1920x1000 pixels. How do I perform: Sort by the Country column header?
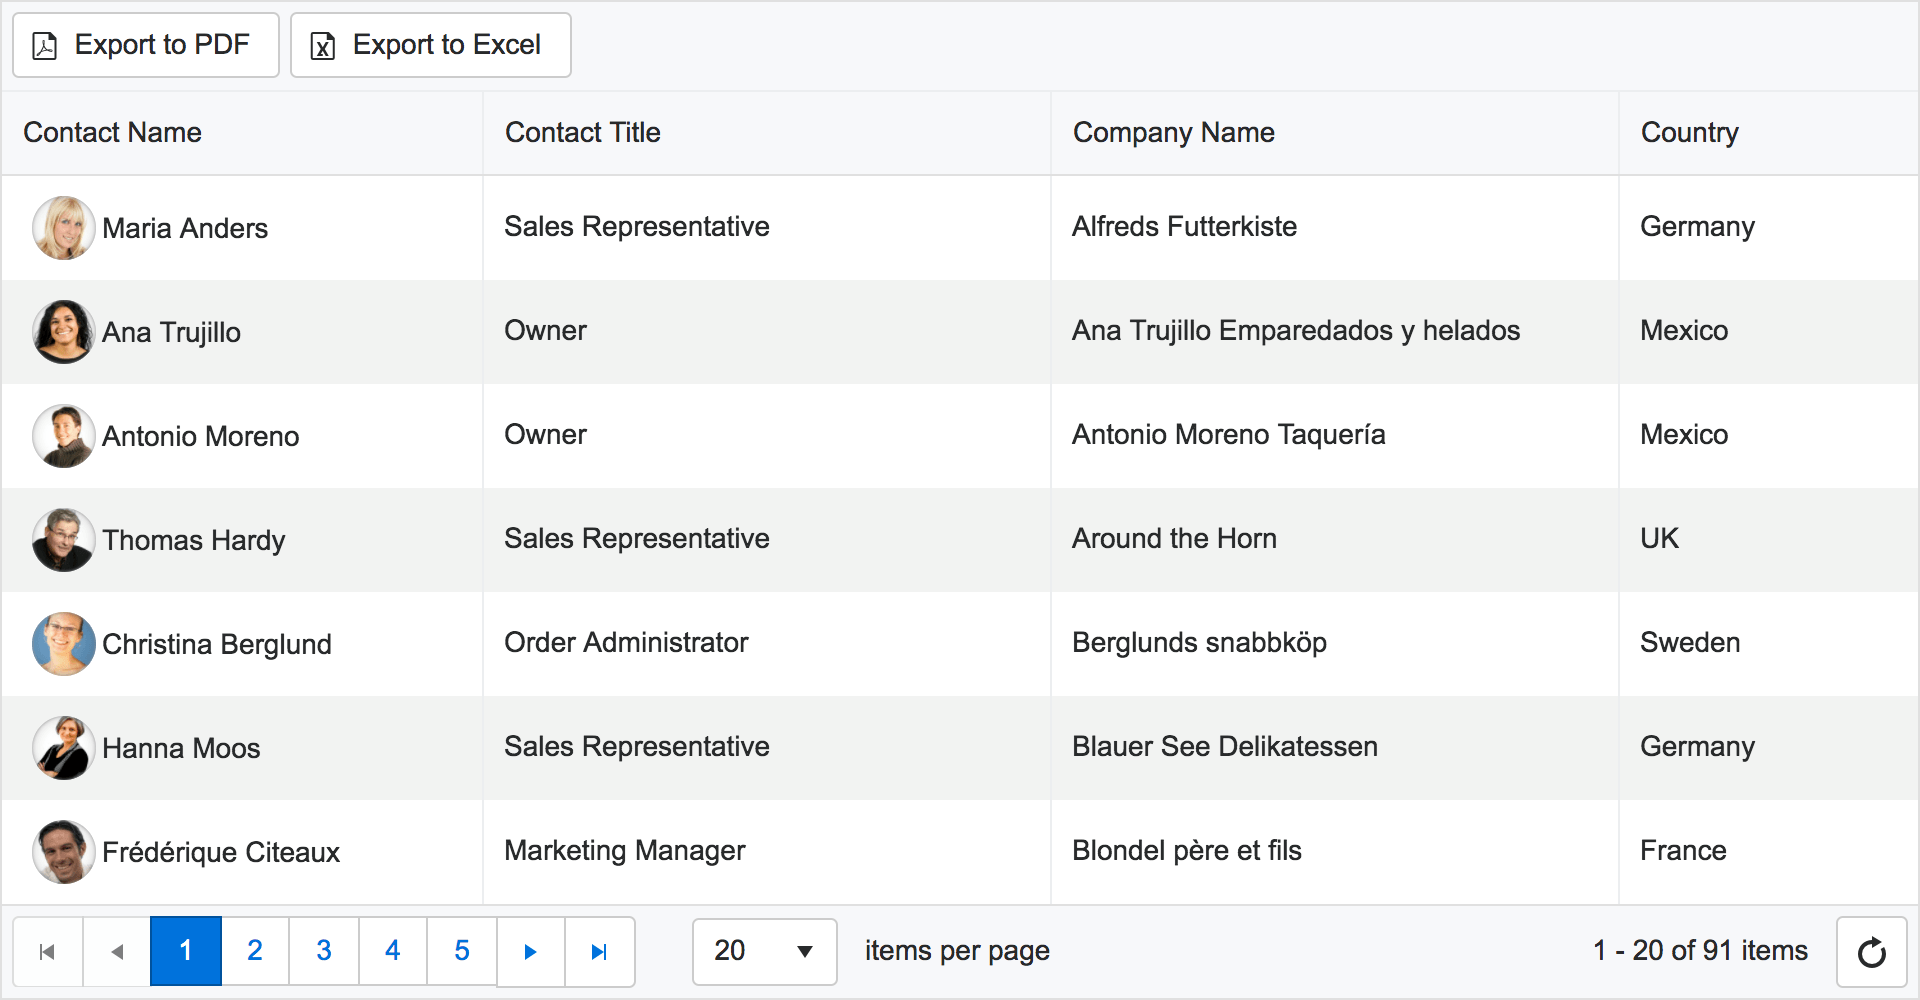click(x=1689, y=132)
